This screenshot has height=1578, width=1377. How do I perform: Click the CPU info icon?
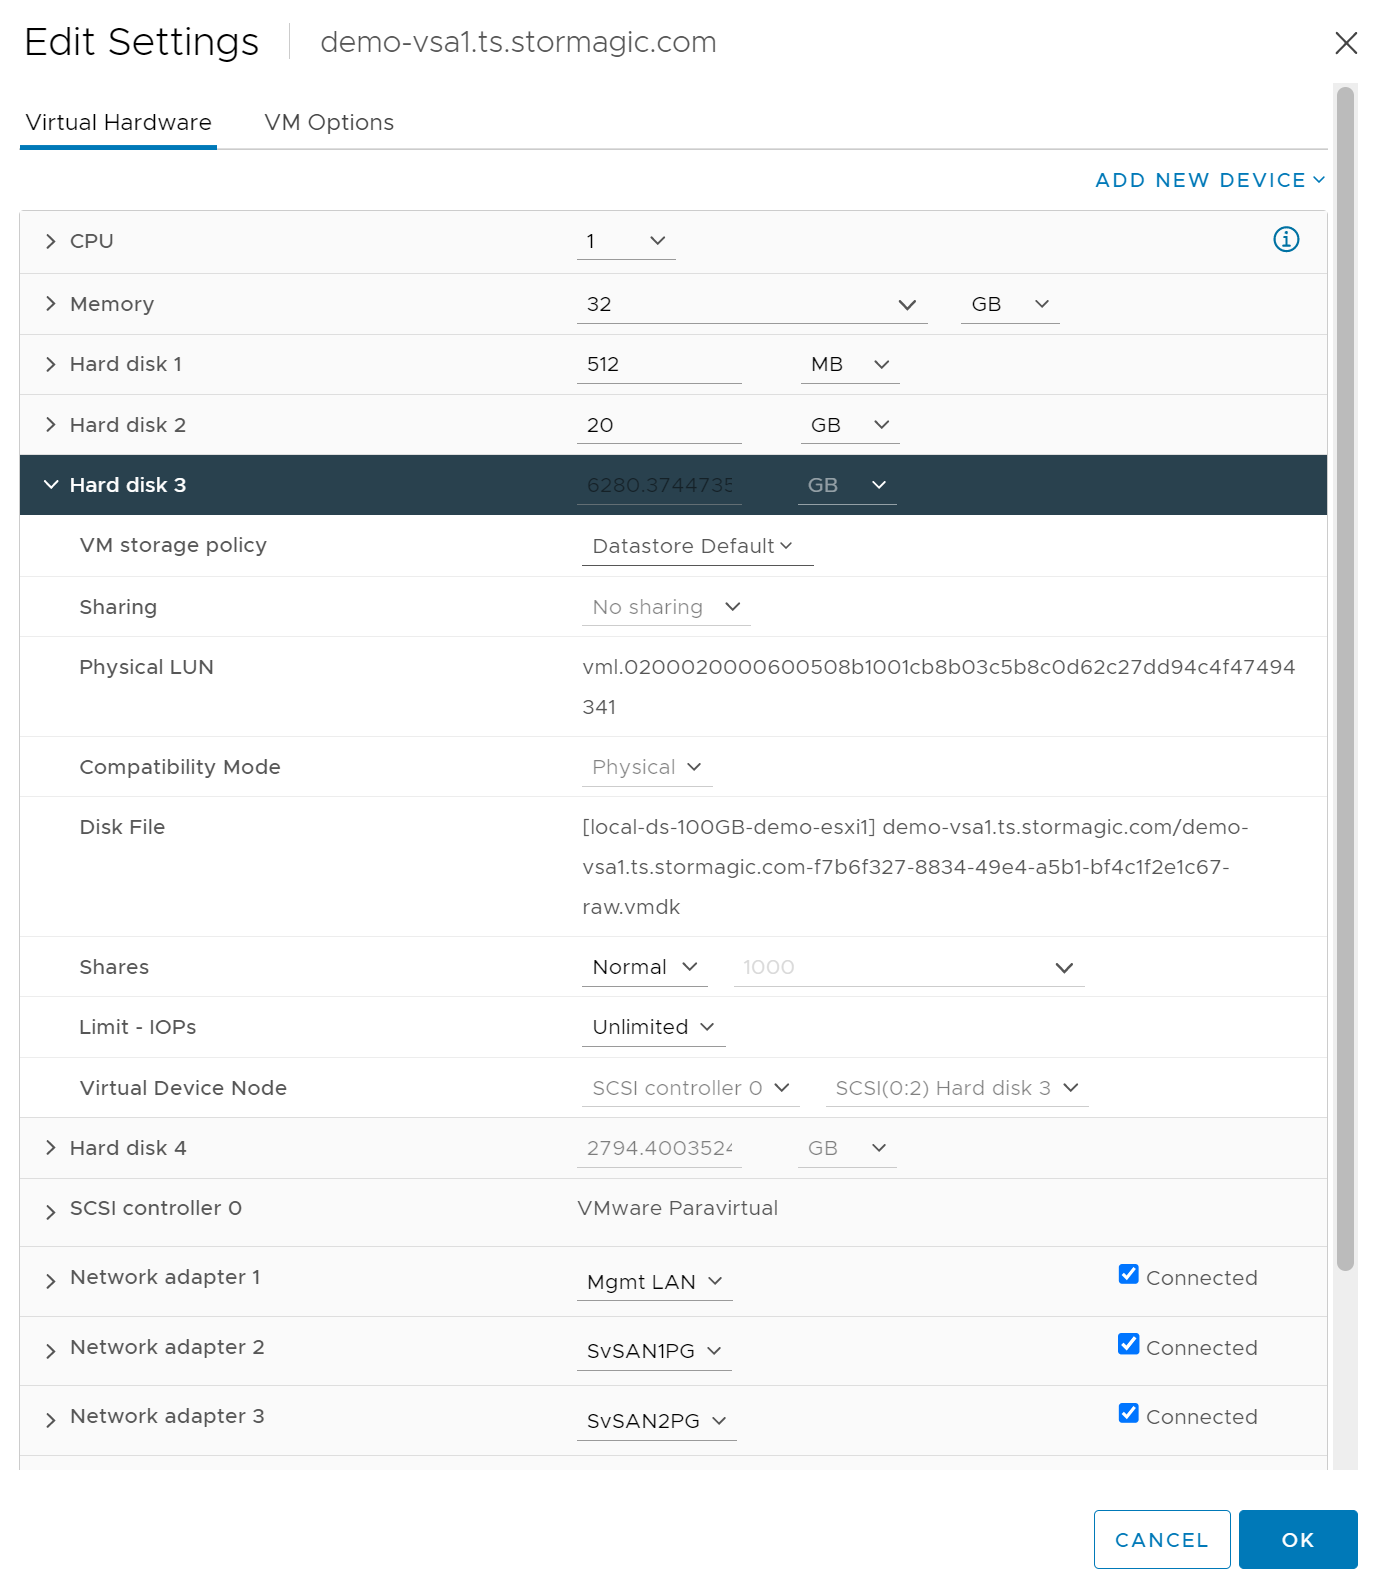tap(1286, 240)
